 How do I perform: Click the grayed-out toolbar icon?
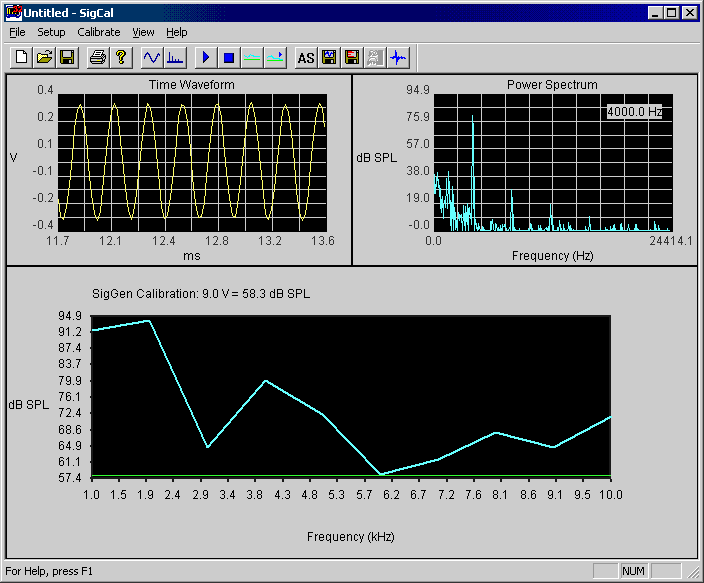374,57
